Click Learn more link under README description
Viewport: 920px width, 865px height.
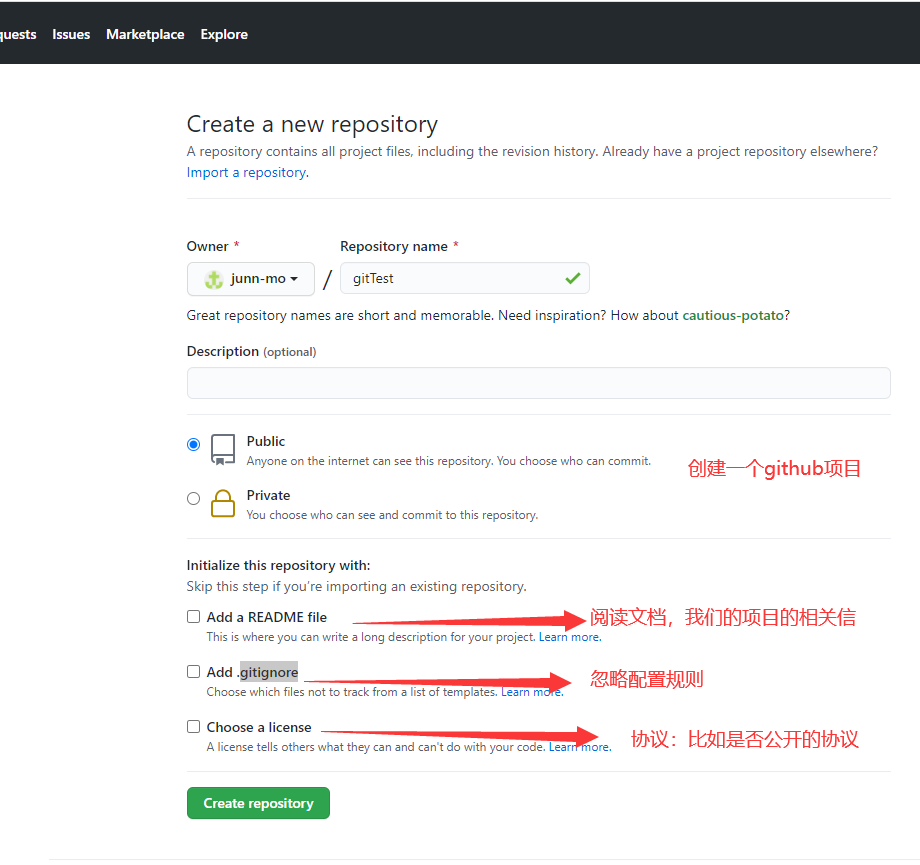pyautogui.click(x=570, y=637)
